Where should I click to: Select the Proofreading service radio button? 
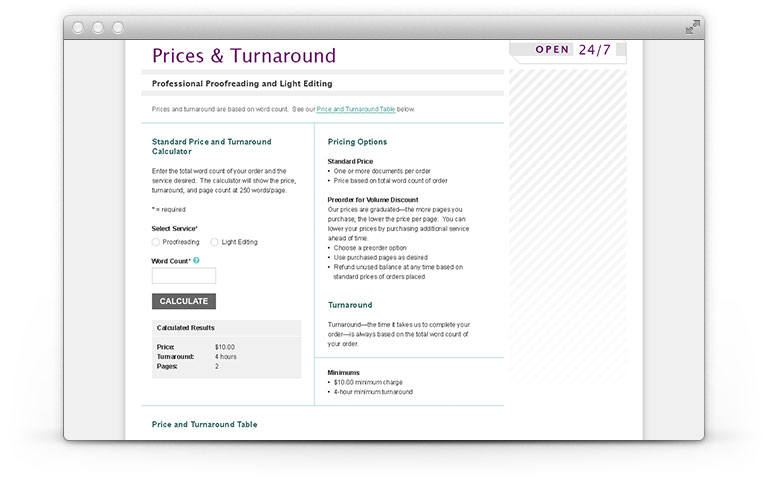tap(156, 242)
